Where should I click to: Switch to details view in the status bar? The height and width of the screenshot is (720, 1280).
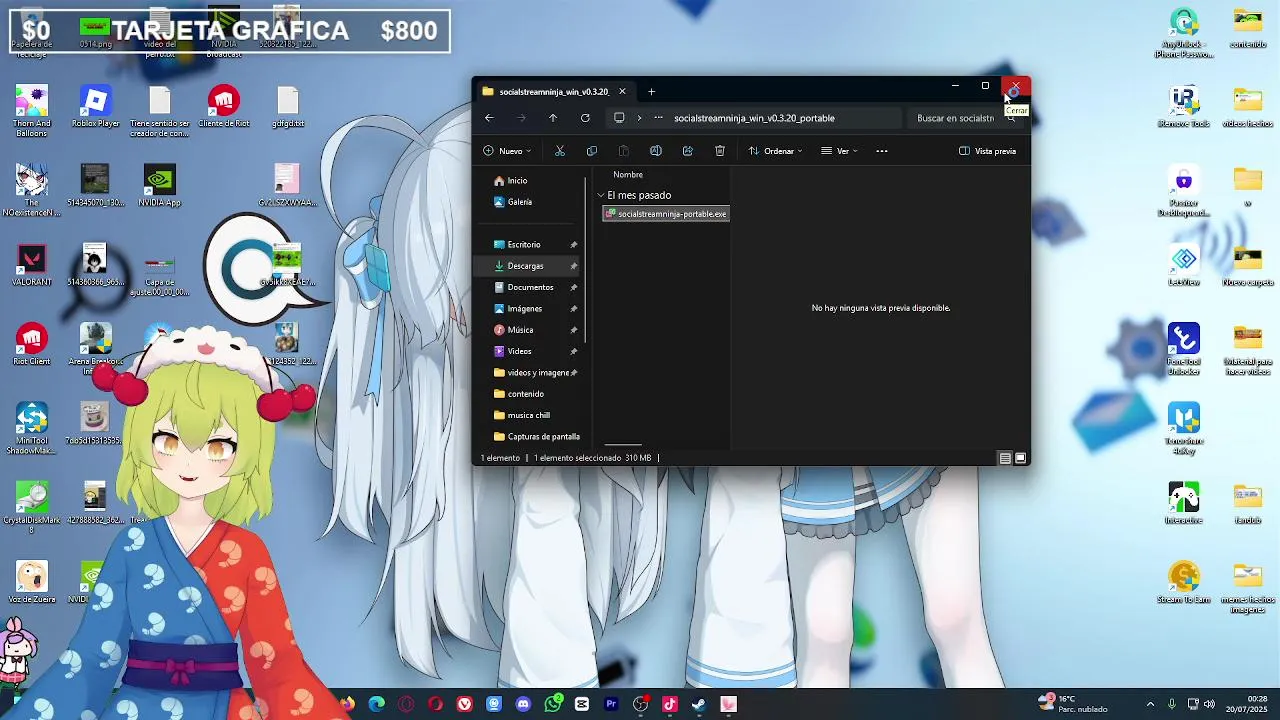(1005, 458)
